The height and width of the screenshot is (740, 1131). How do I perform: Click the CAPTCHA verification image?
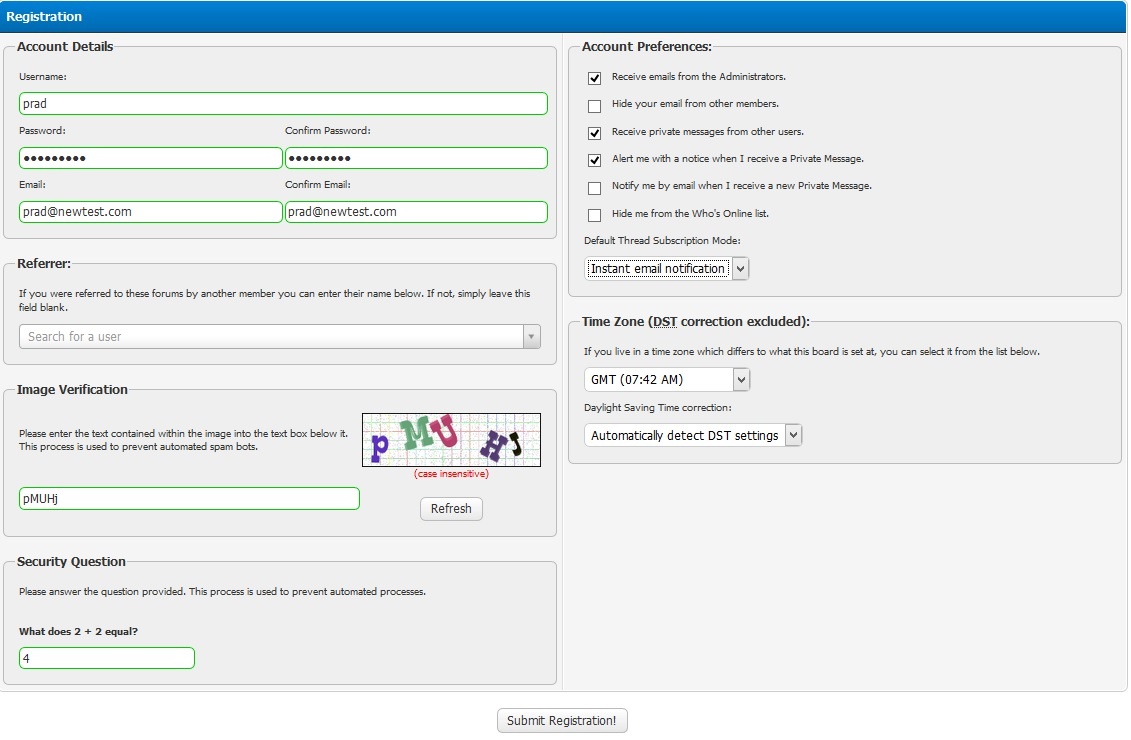(x=451, y=440)
